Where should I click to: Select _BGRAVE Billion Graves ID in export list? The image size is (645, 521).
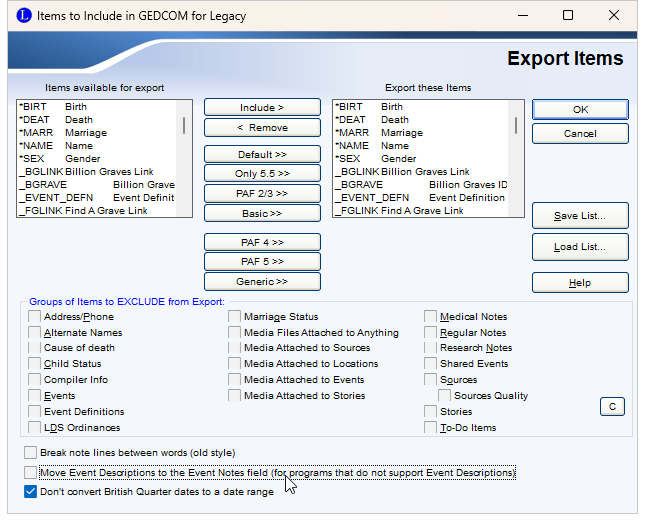421,185
